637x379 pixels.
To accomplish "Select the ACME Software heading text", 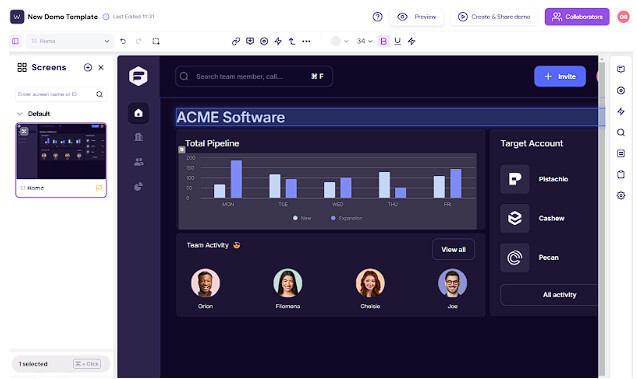I will [x=230, y=117].
